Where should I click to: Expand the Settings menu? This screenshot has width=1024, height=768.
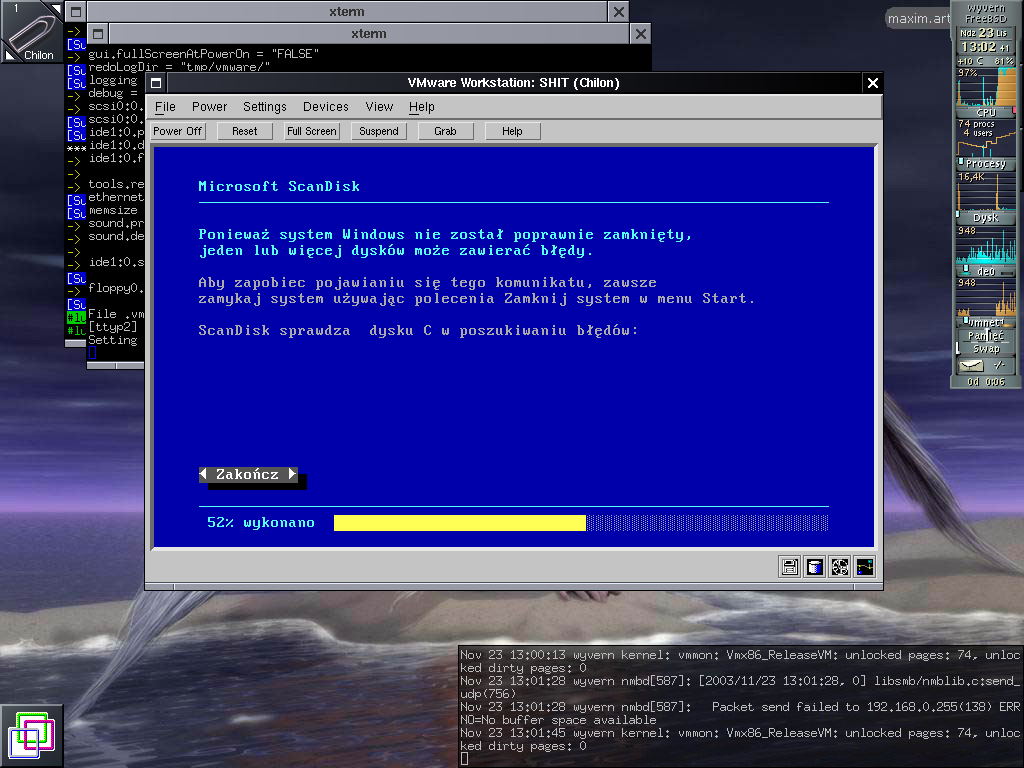click(x=264, y=107)
